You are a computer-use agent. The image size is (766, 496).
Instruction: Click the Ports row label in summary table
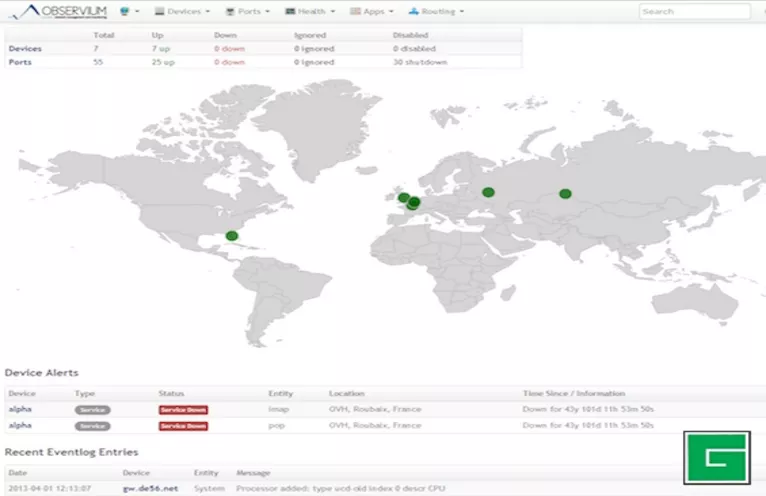click(20, 62)
